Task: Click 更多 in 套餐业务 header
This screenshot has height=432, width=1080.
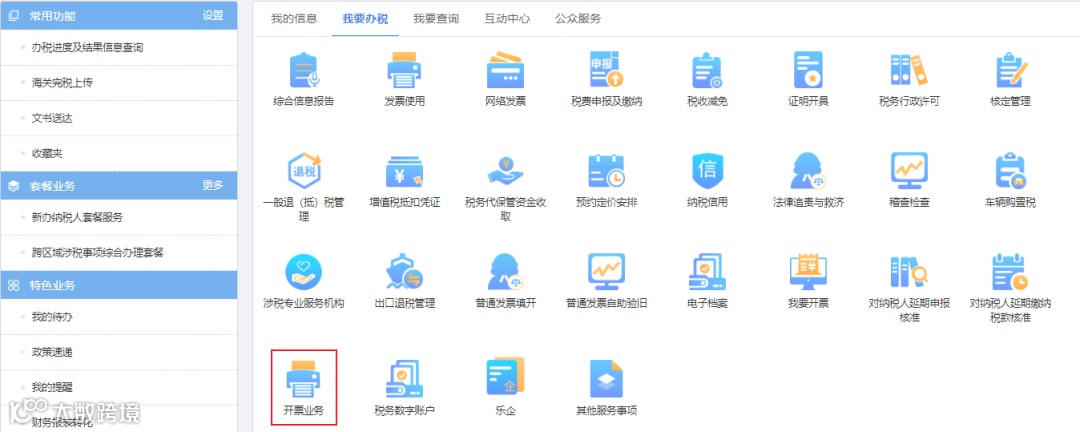Action: [213, 185]
